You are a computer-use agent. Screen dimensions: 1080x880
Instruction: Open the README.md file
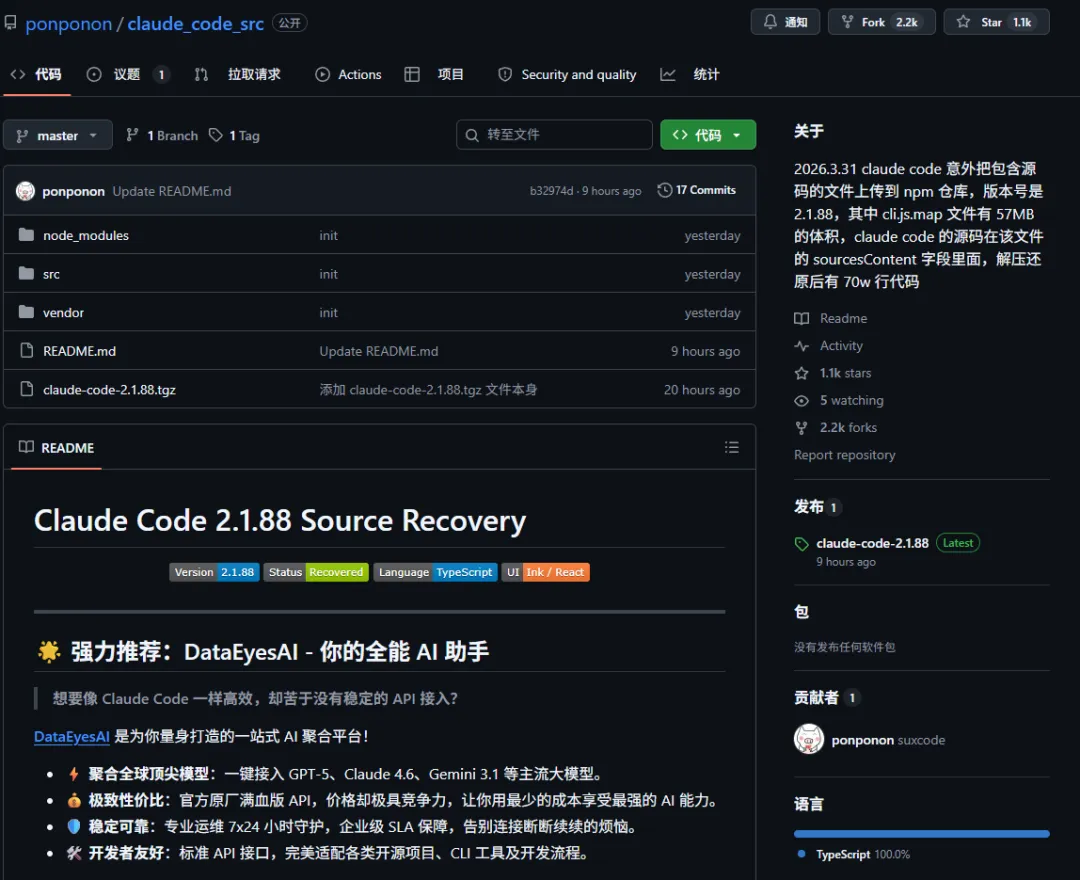pyautogui.click(x=79, y=351)
